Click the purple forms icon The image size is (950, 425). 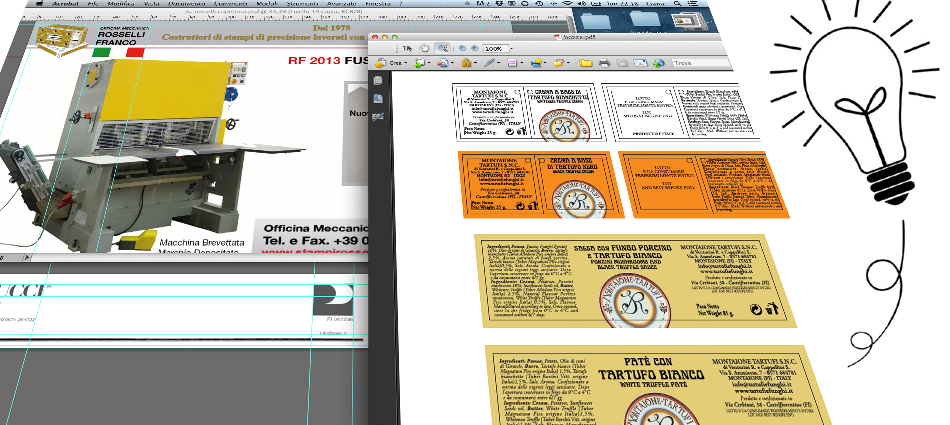click(x=512, y=62)
